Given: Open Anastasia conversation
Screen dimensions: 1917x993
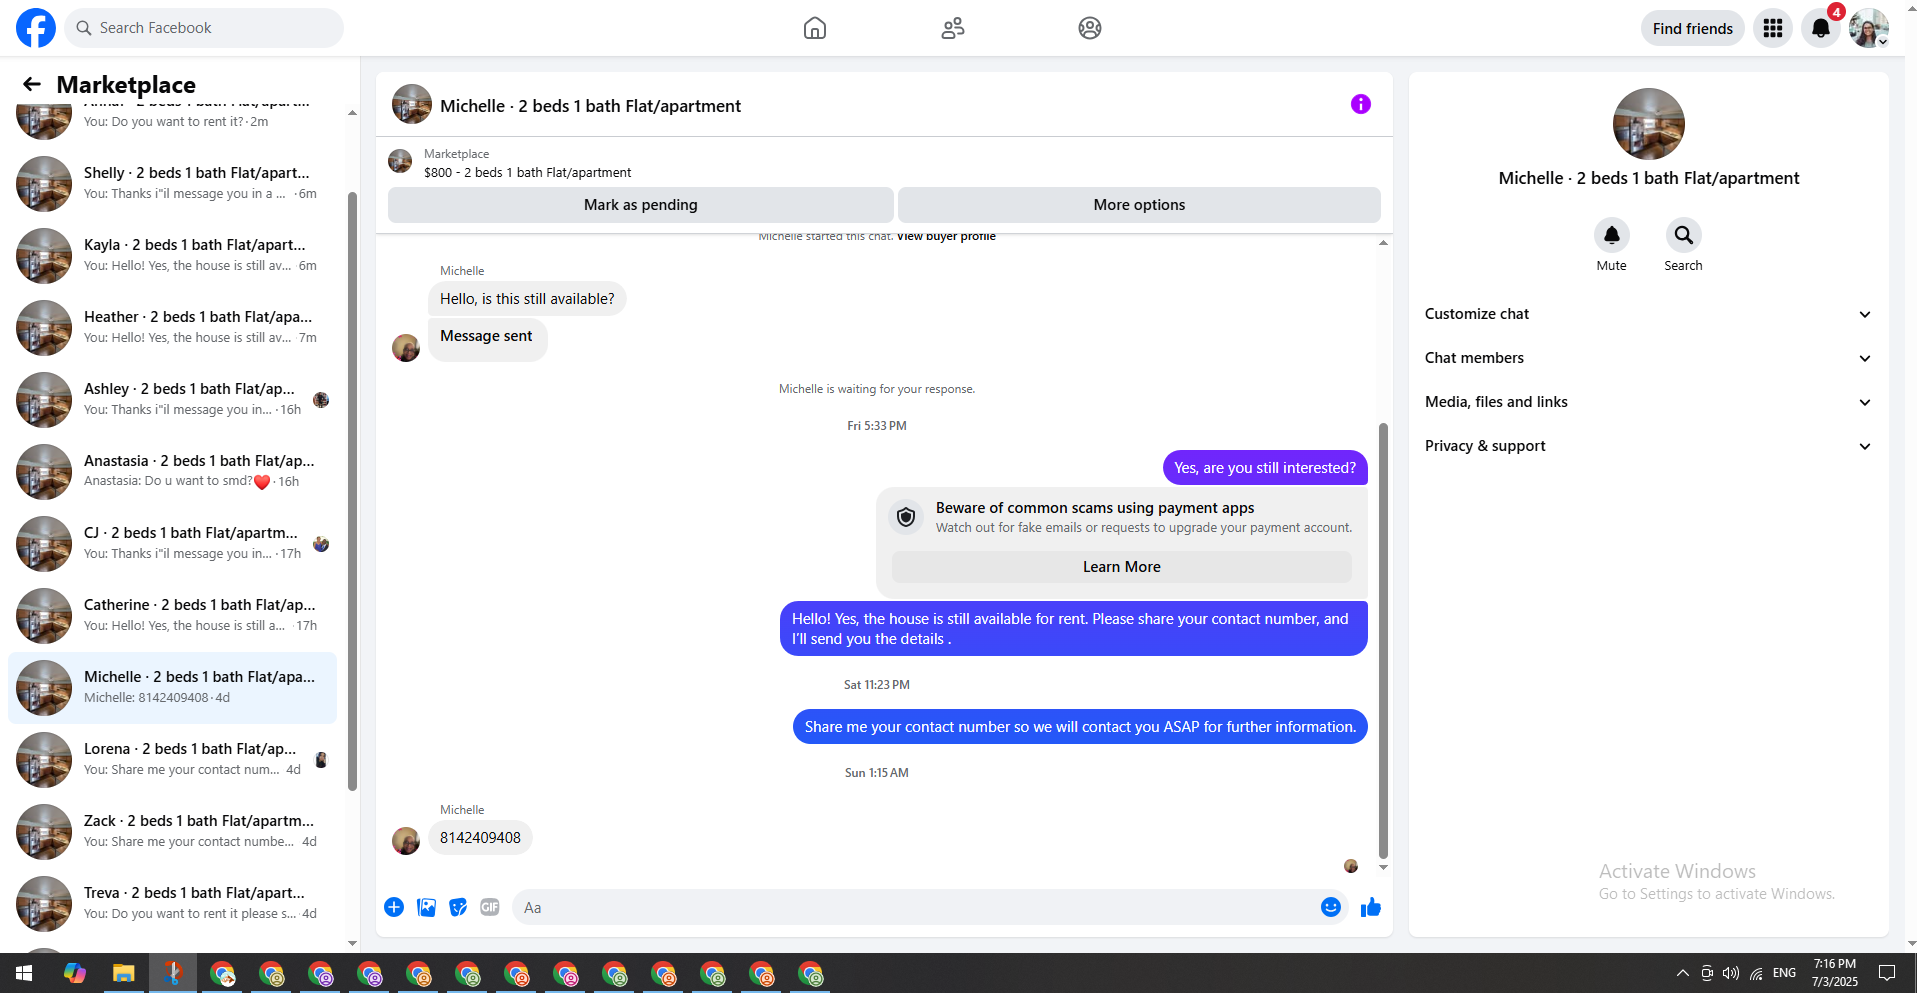Looking at the screenshot, I should click(x=172, y=472).
